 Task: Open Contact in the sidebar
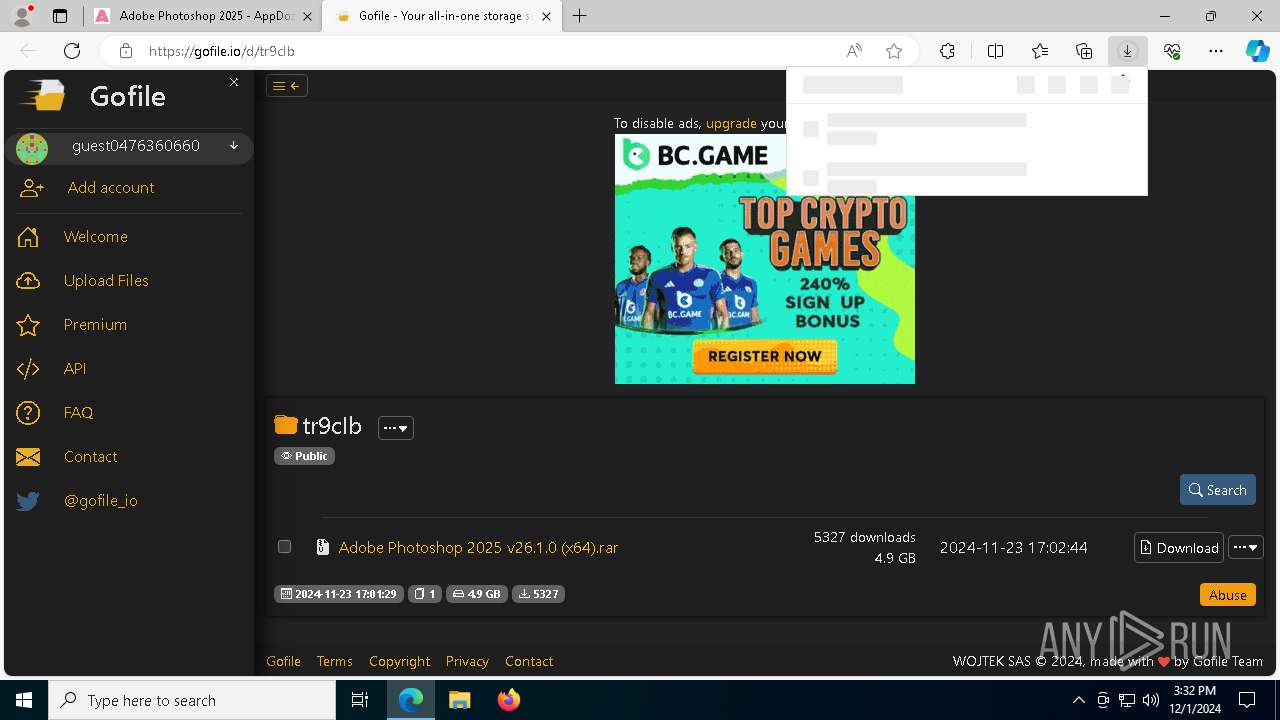click(91, 457)
